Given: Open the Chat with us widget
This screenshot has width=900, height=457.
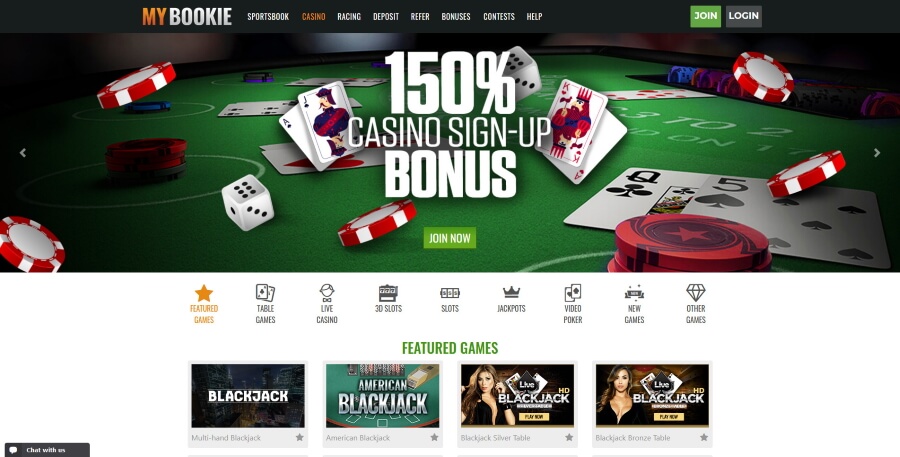Looking at the screenshot, I should tap(47, 450).
